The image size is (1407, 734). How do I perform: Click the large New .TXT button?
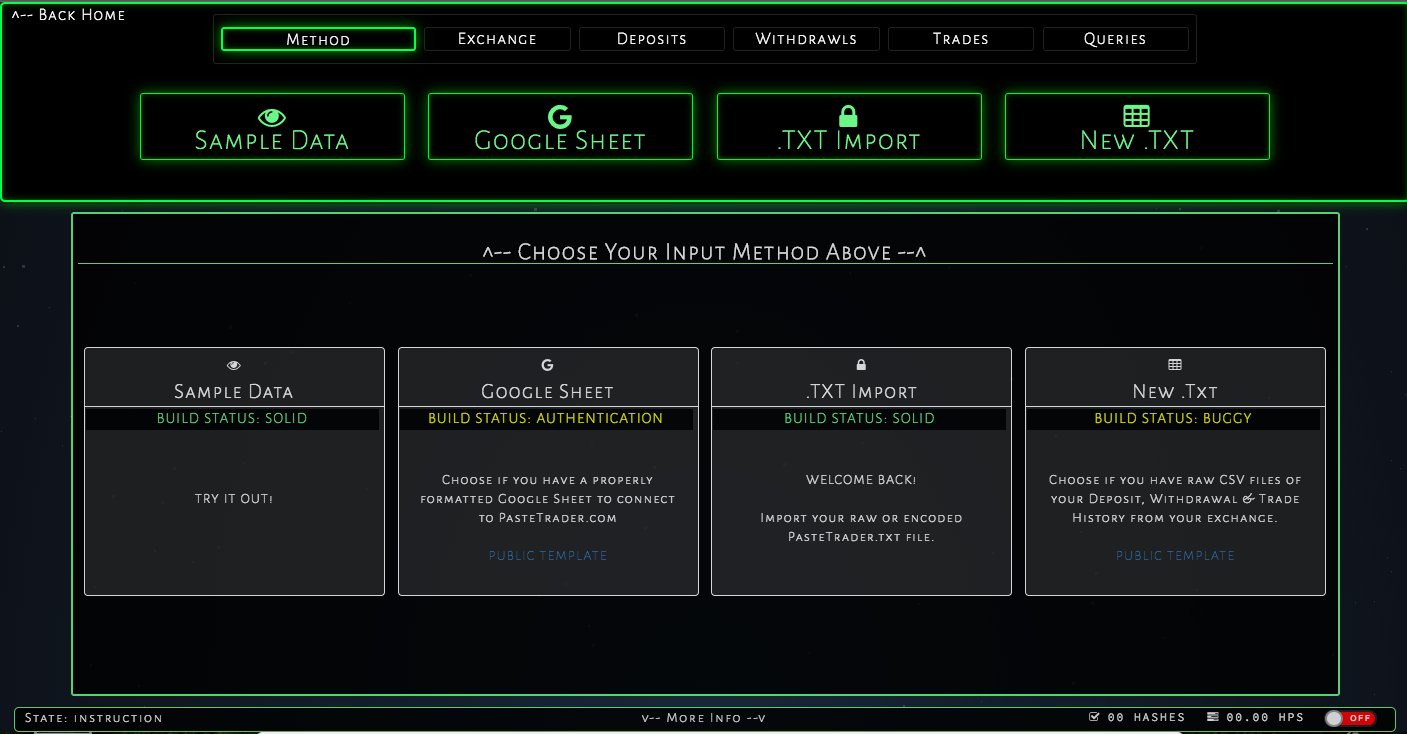[1137, 127]
